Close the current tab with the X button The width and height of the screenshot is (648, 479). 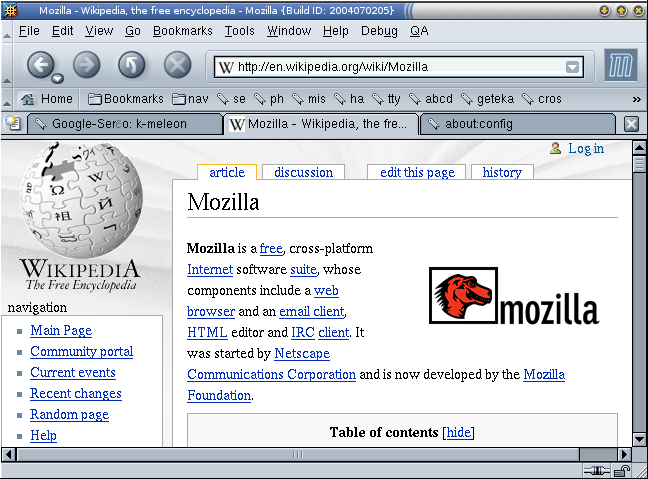631,124
